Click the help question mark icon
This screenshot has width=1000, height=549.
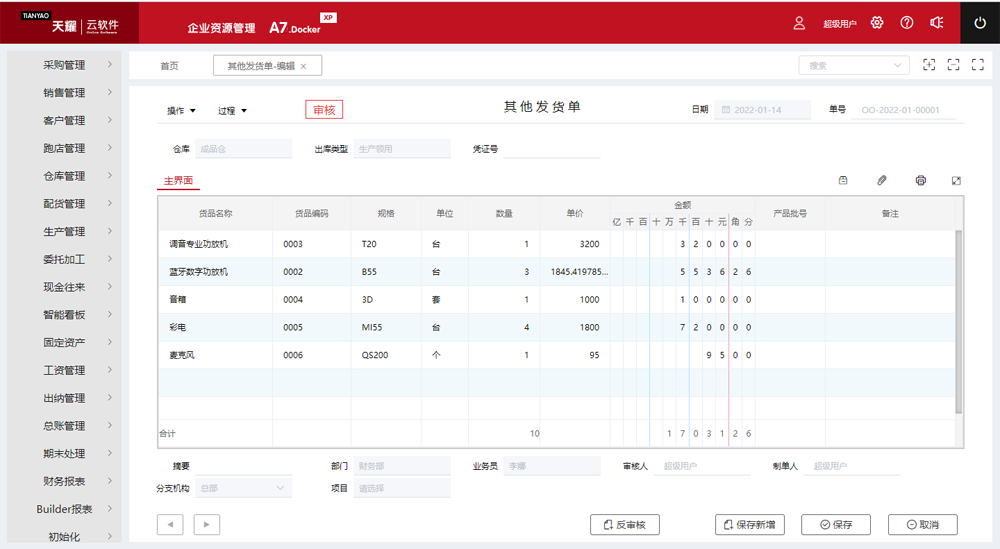click(907, 23)
